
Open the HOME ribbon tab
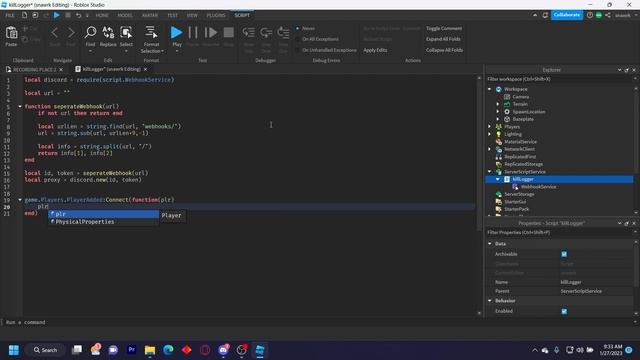coord(102,15)
